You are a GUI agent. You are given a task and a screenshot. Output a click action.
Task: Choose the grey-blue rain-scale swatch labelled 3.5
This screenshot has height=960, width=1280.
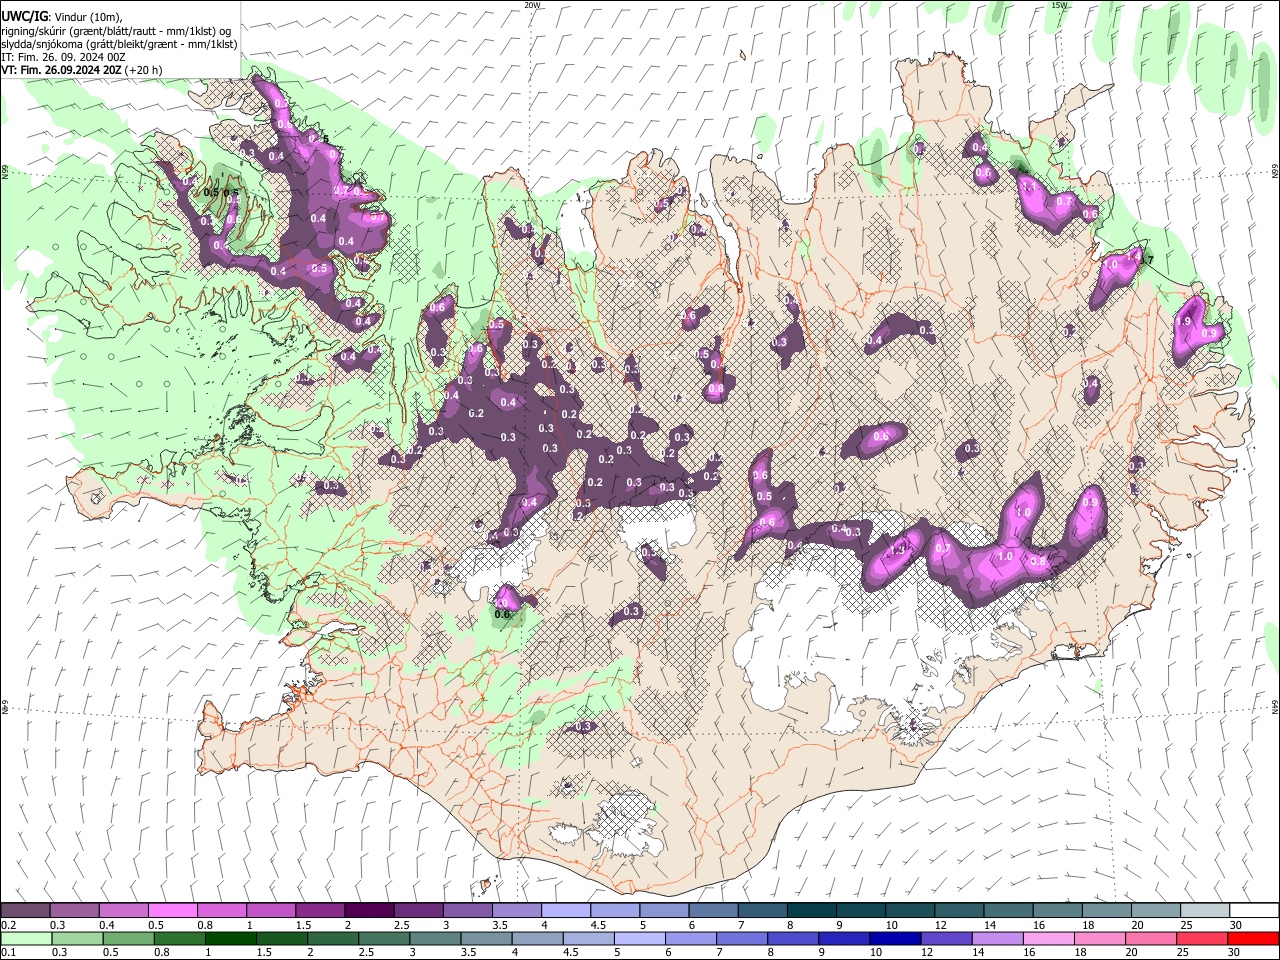click(x=486, y=938)
